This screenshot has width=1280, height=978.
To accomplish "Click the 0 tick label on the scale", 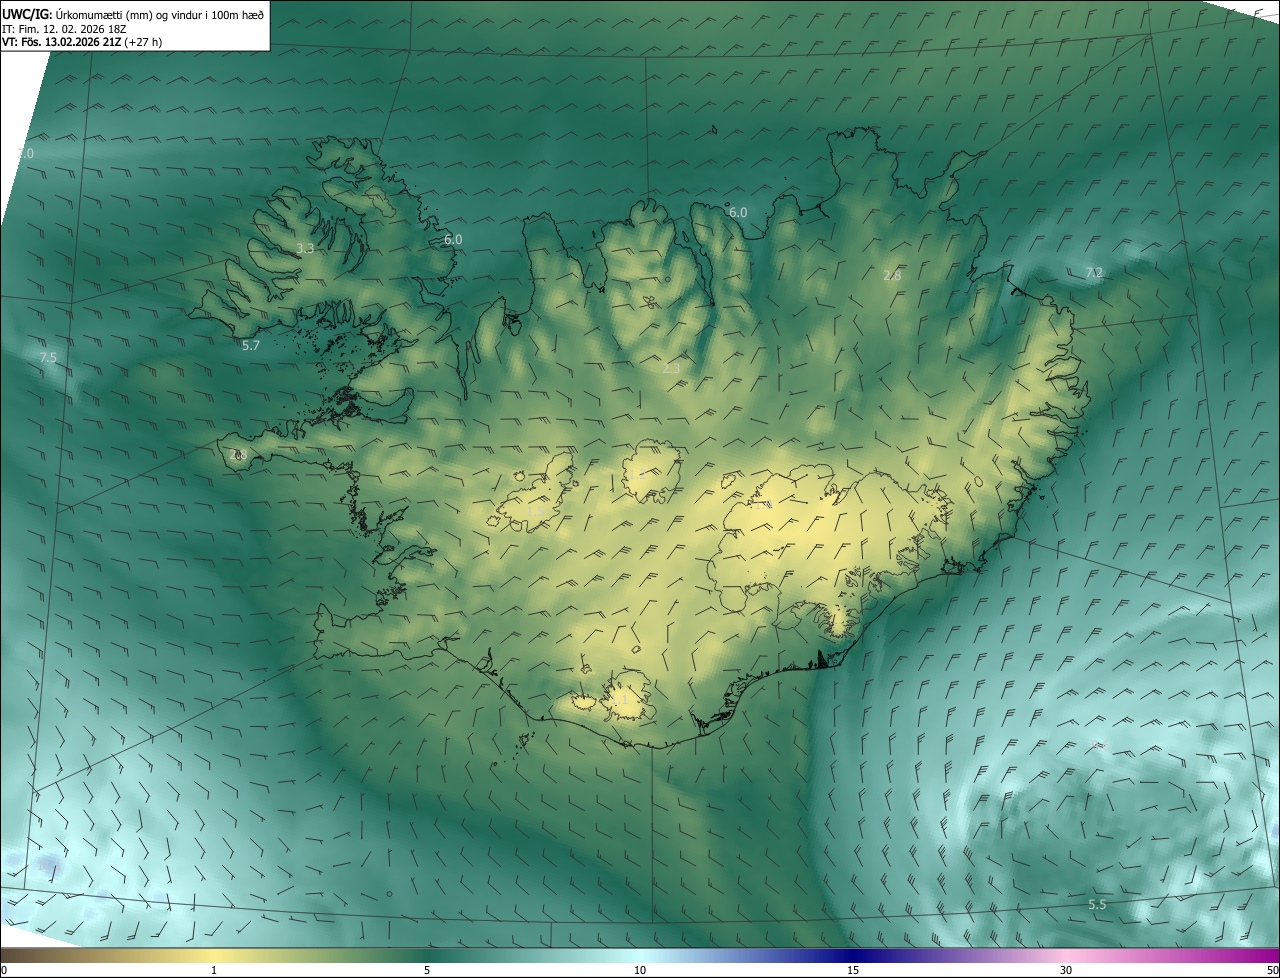I will pos(4,970).
